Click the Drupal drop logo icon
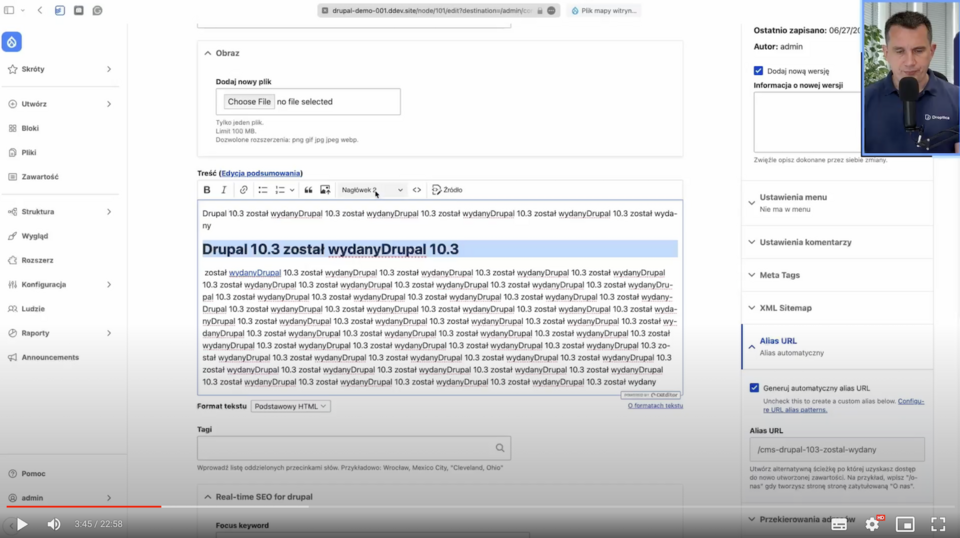960x538 pixels. pyautogui.click(x=12, y=42)
